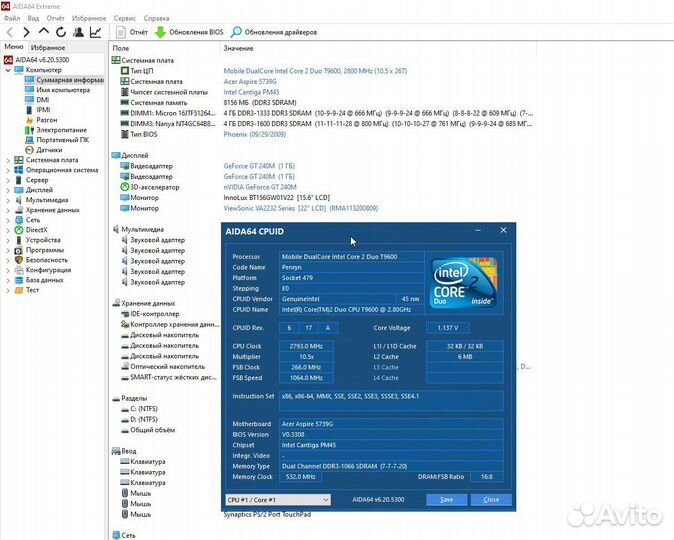Open the Acer Aspire 5739G link
Viewport: 674px width, 540px height.
tap(250, 81)
